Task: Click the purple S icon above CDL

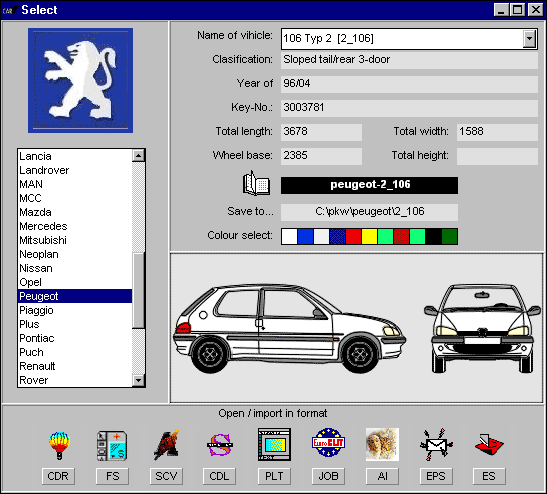Action: (220, 445)
